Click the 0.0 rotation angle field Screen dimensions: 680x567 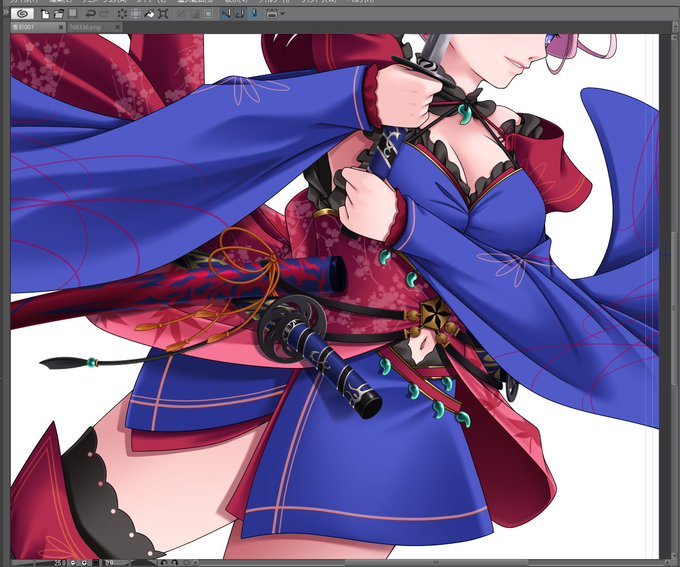(x=109, y=563)
